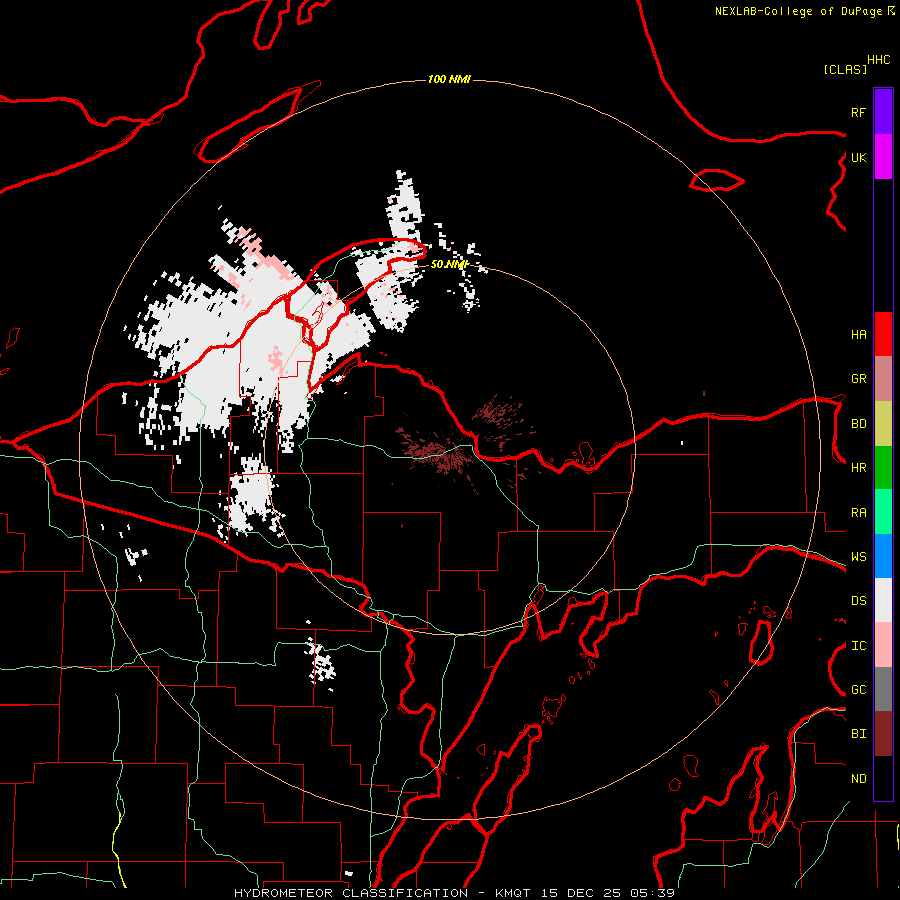Click the UK magenta legend swatch
900x900 pixels.
883,157
